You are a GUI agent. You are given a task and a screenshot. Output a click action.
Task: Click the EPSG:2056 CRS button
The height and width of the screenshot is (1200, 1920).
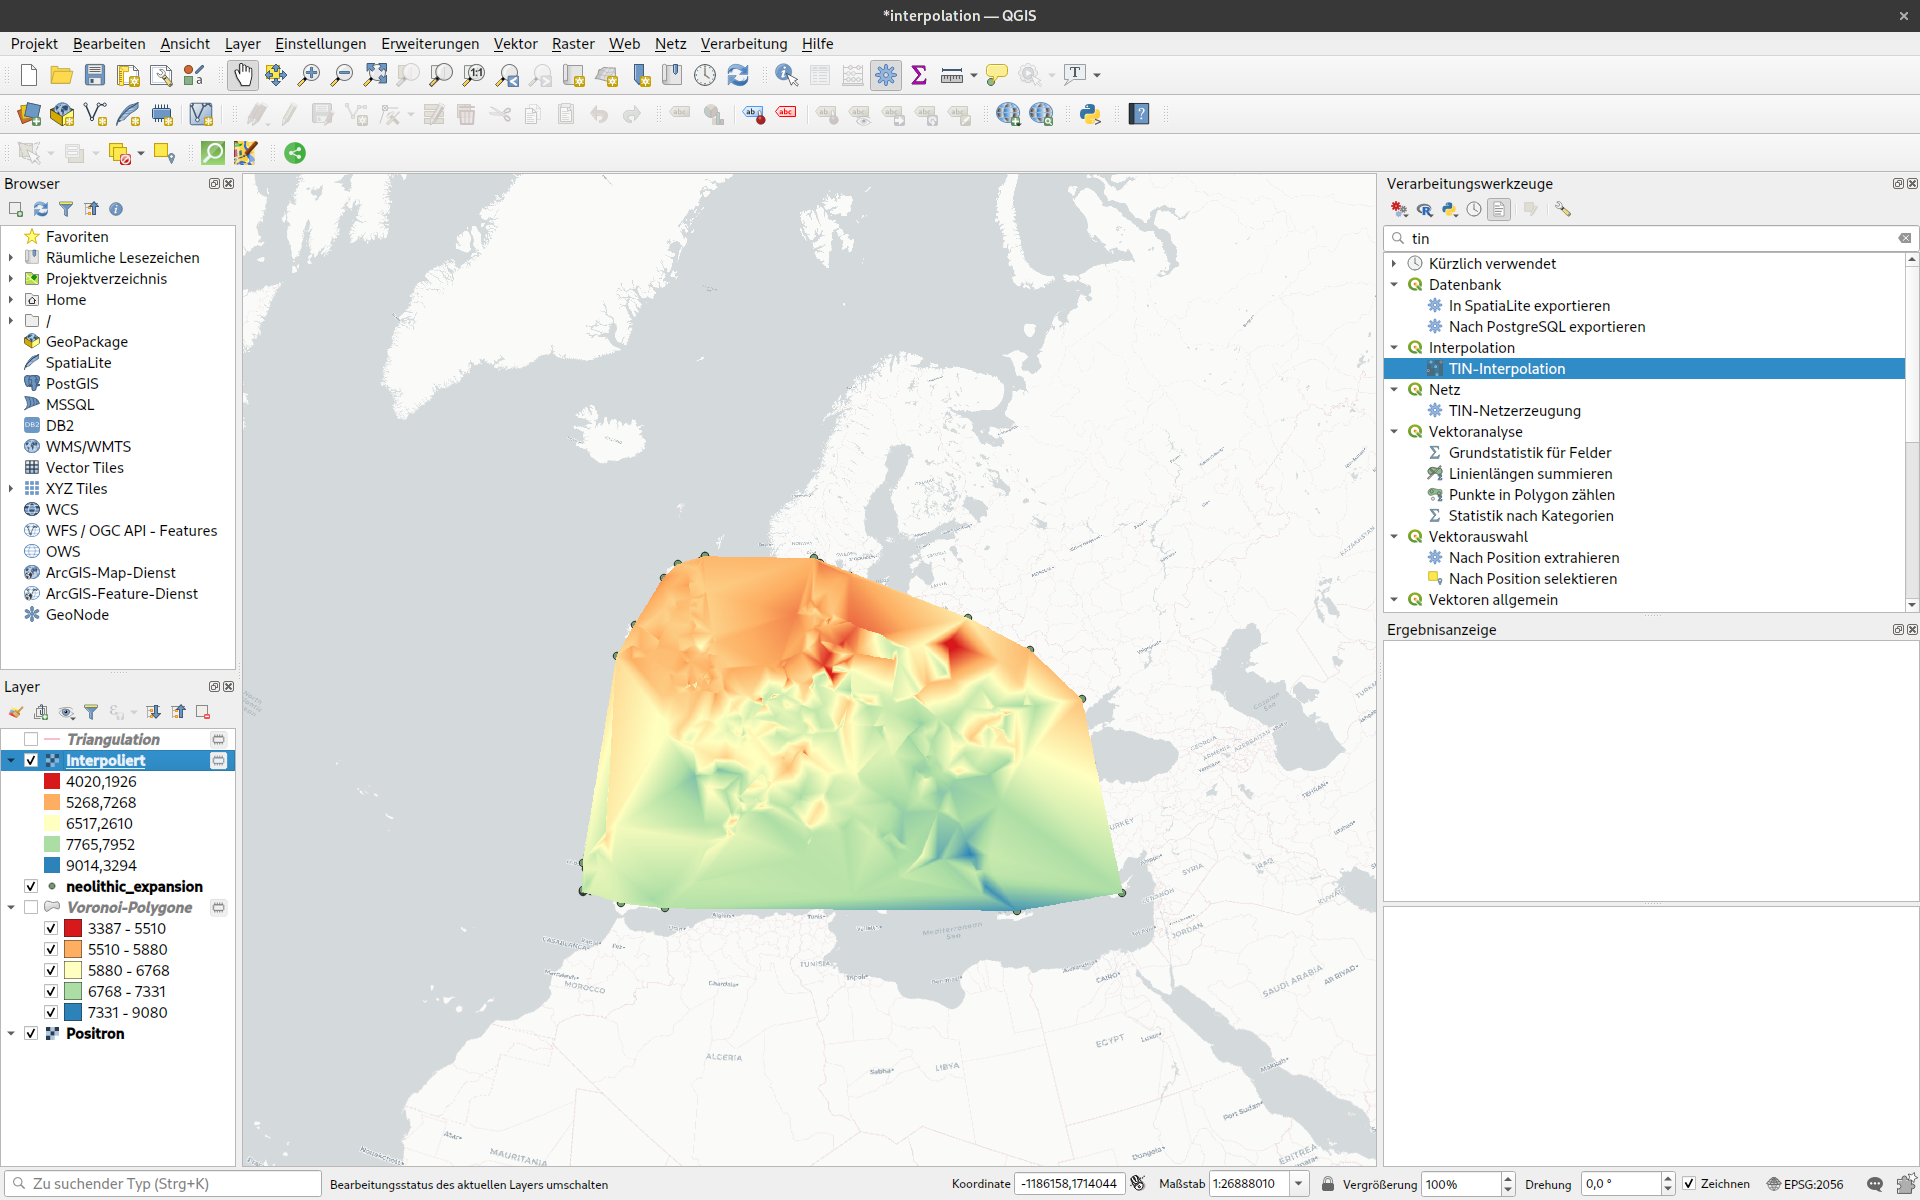tap(1804, 1183)
